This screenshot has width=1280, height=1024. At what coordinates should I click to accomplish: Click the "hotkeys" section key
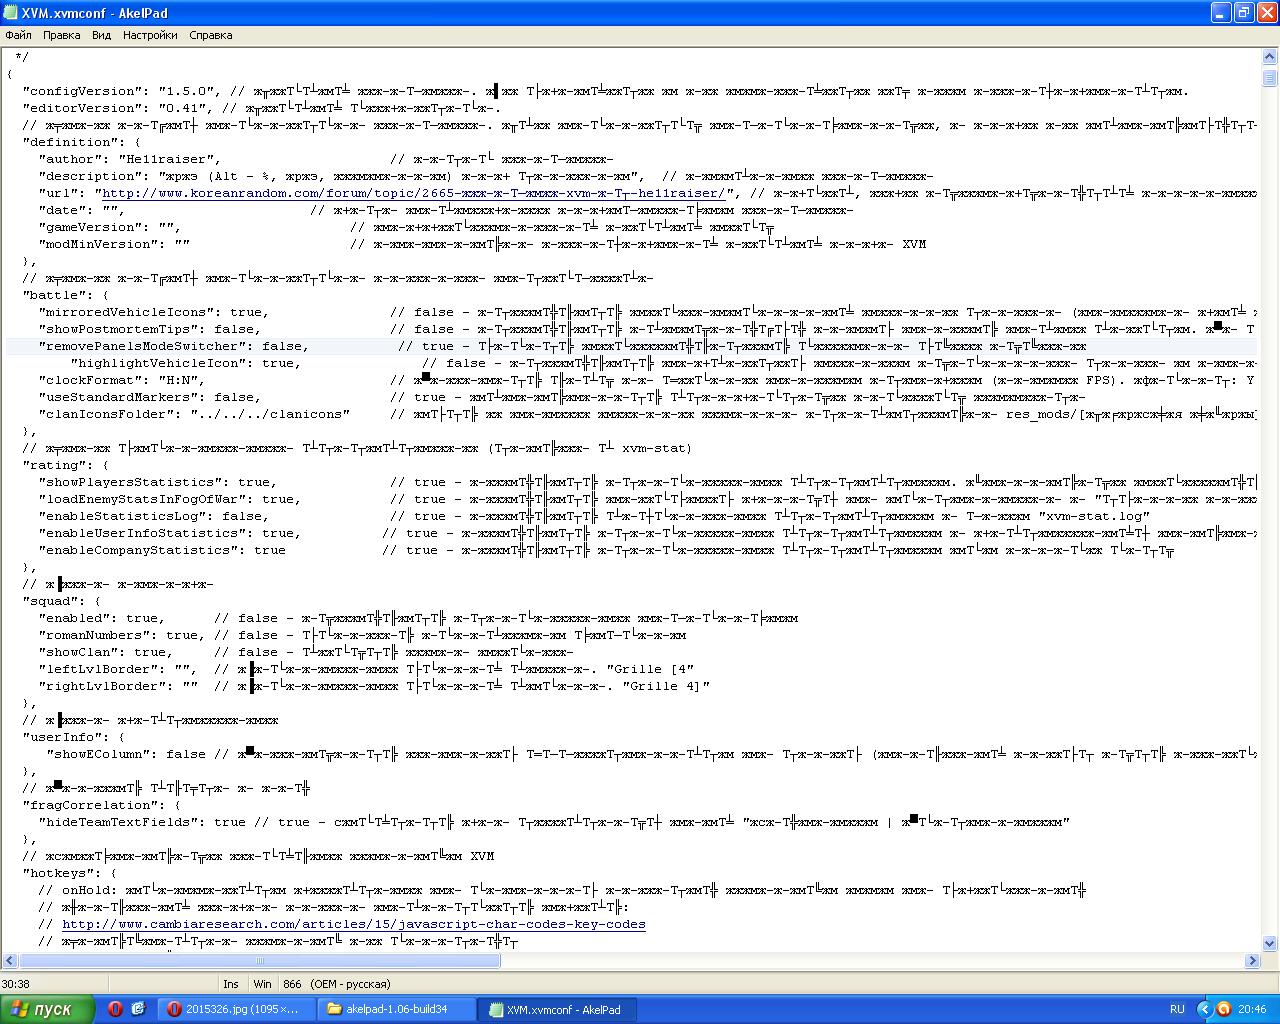[x=58, y=873]
